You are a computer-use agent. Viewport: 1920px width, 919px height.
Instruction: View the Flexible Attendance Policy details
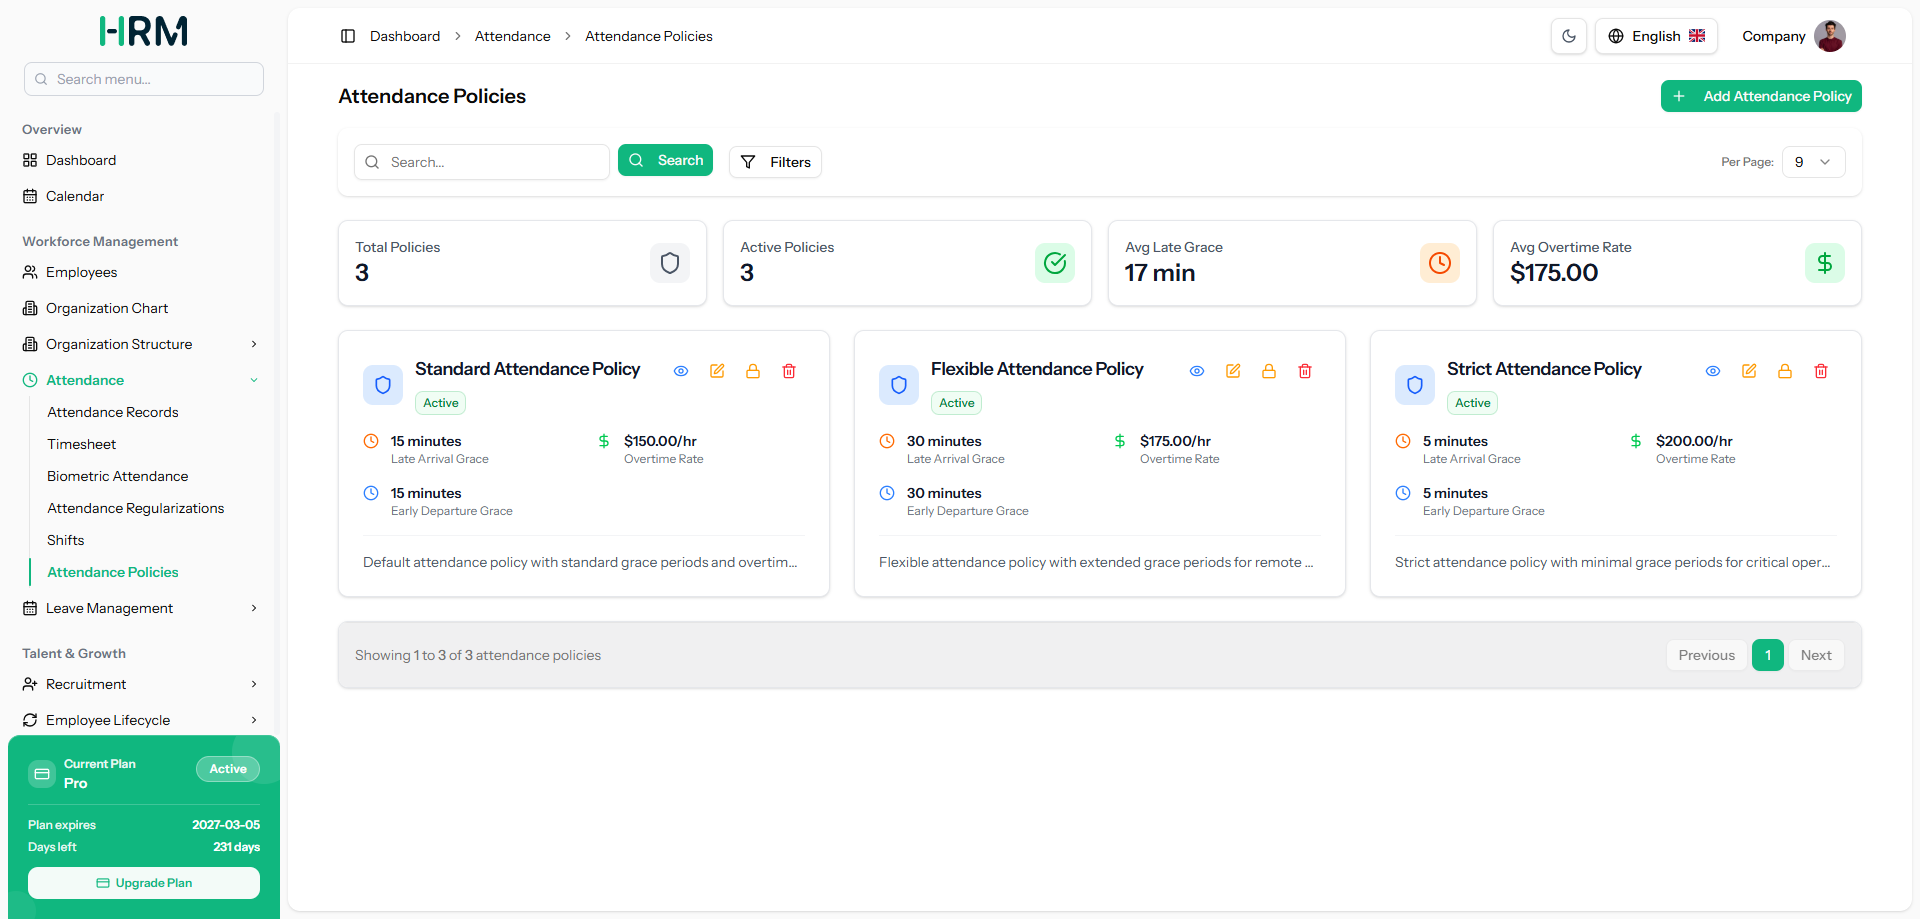pos(1197,371)
